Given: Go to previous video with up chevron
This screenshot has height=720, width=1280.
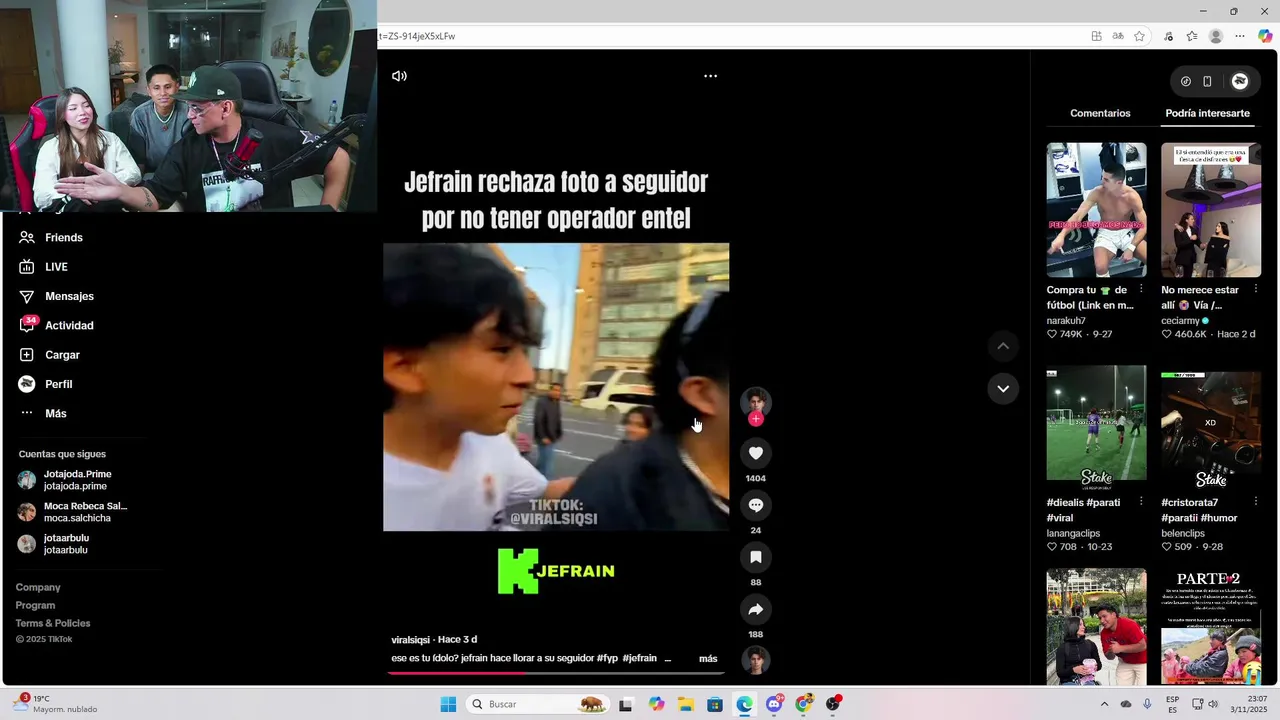Looking at the screenshot, I should click(1003, 346).
